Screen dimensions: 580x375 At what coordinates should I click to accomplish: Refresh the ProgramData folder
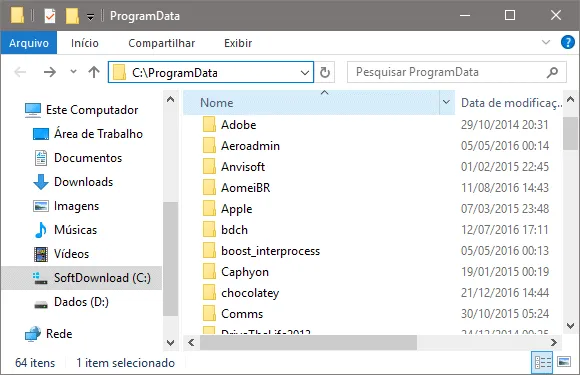point(325,72)
